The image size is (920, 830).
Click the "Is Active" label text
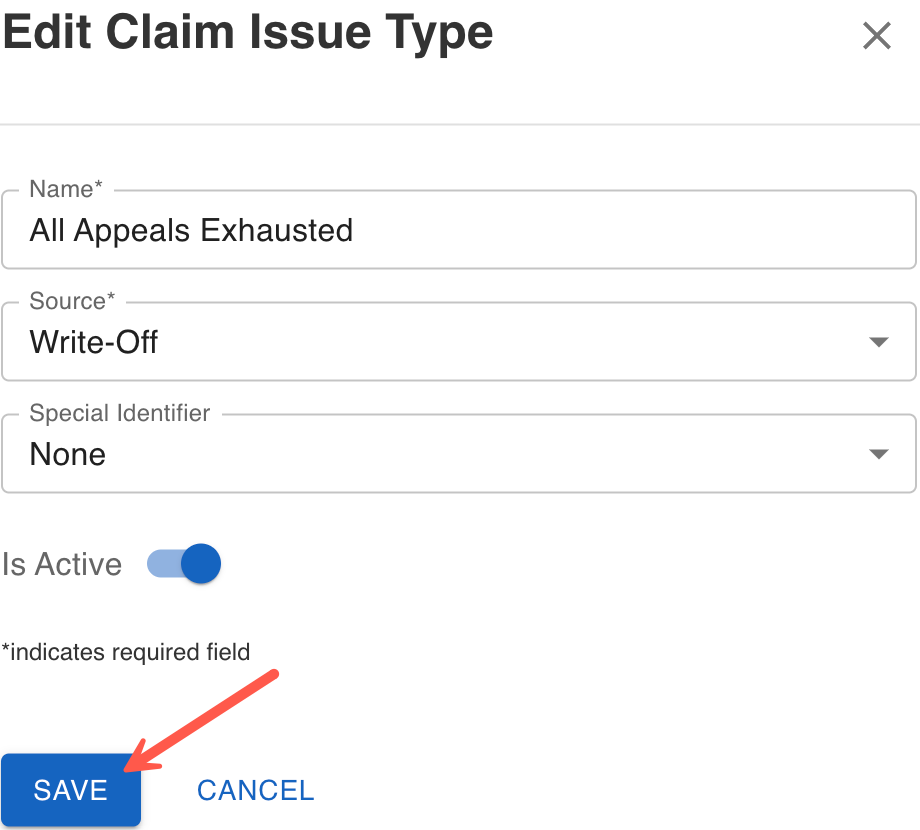[x=62, y=564]
